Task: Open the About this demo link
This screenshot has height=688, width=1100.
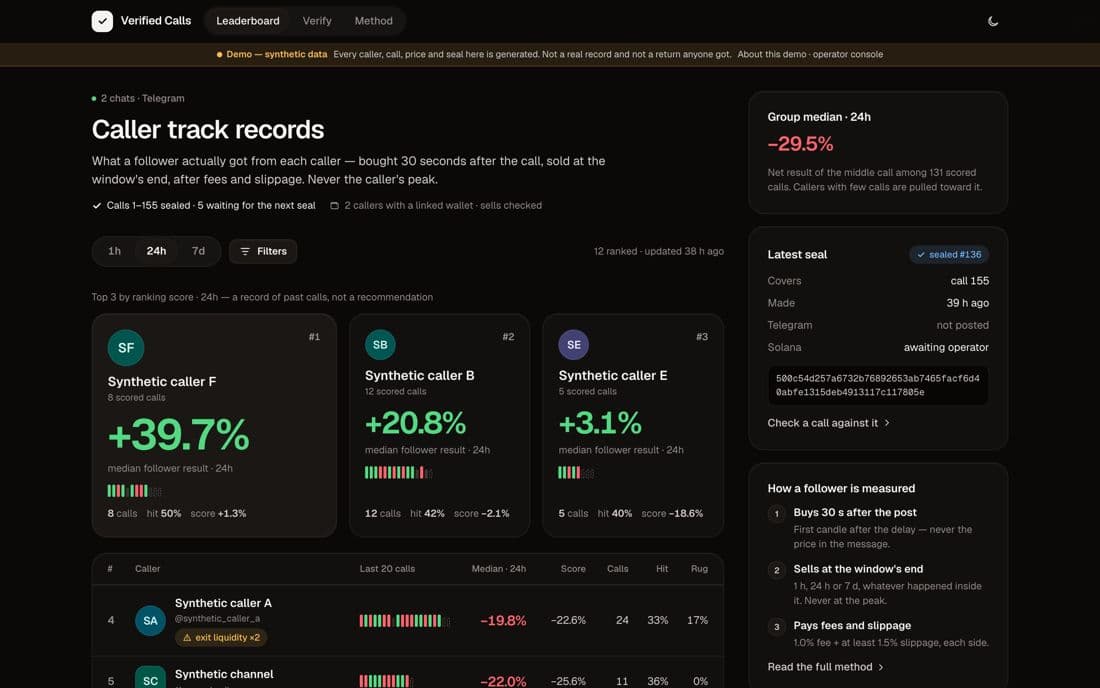Action: [x=771, y=54]
